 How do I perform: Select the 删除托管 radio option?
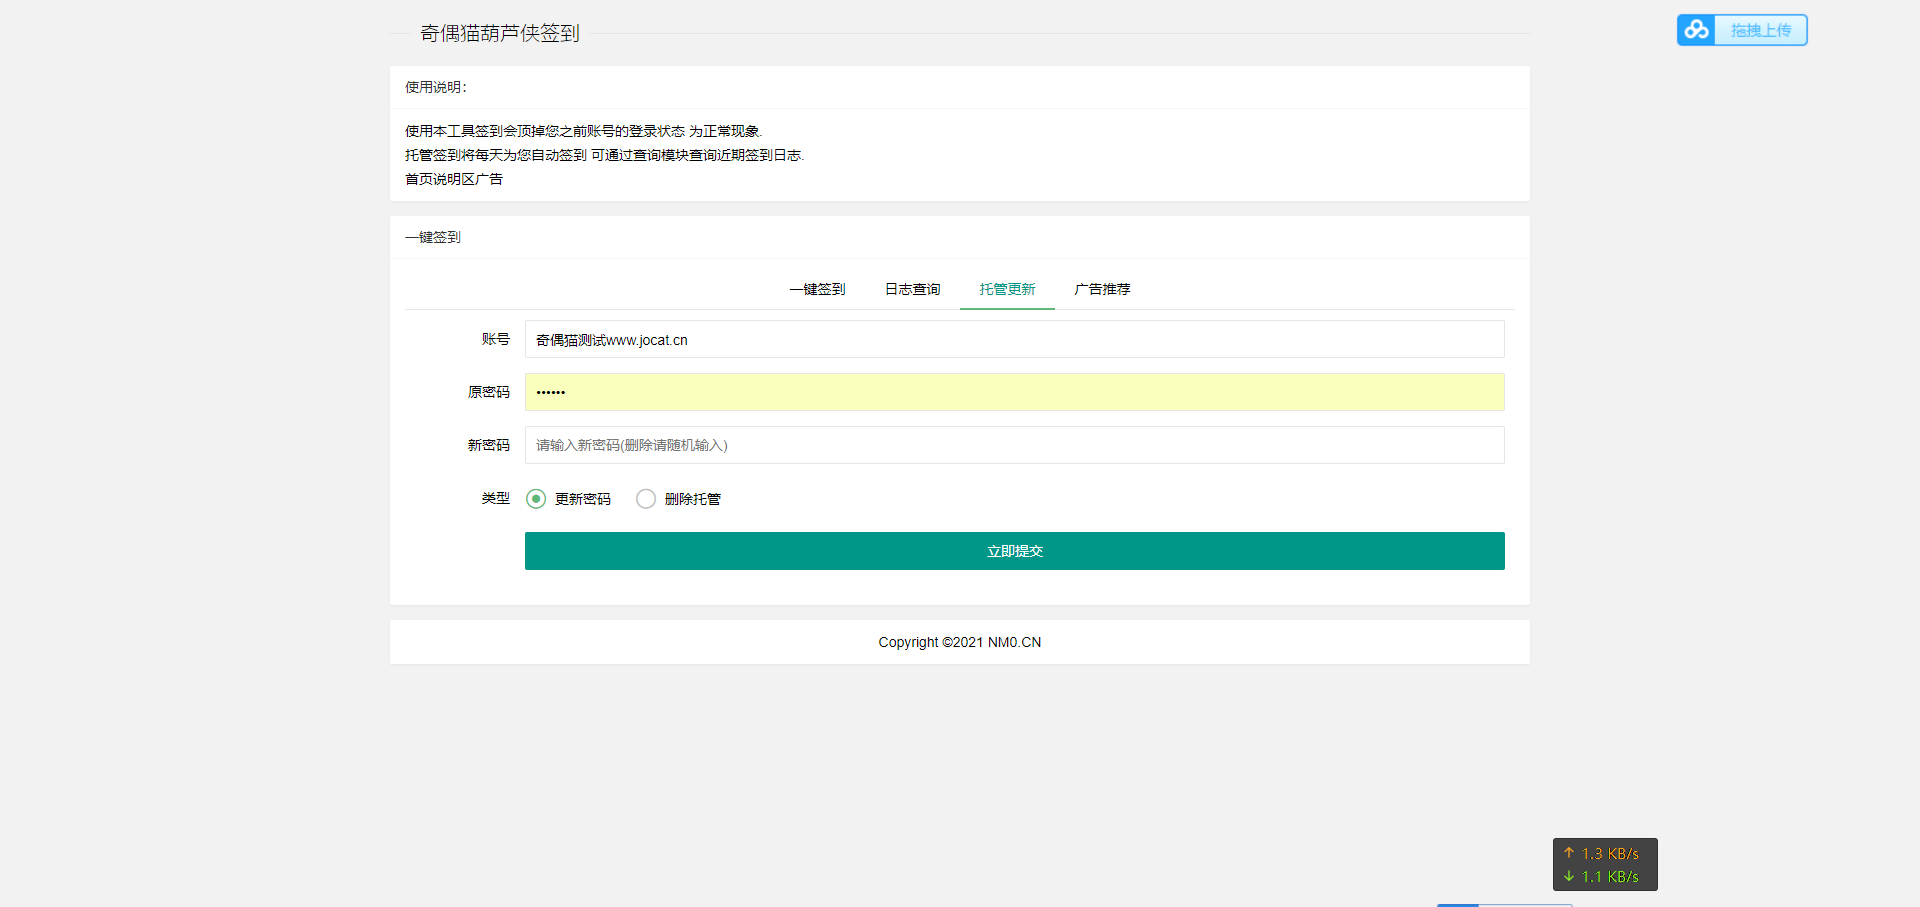click(x=678, y=499)
